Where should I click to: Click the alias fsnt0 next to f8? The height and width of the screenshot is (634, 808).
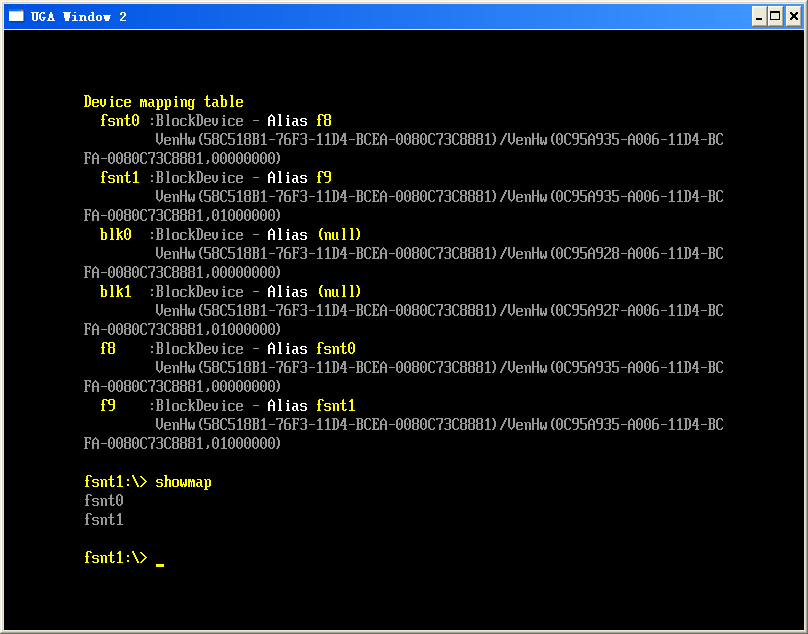click(335, 348)
